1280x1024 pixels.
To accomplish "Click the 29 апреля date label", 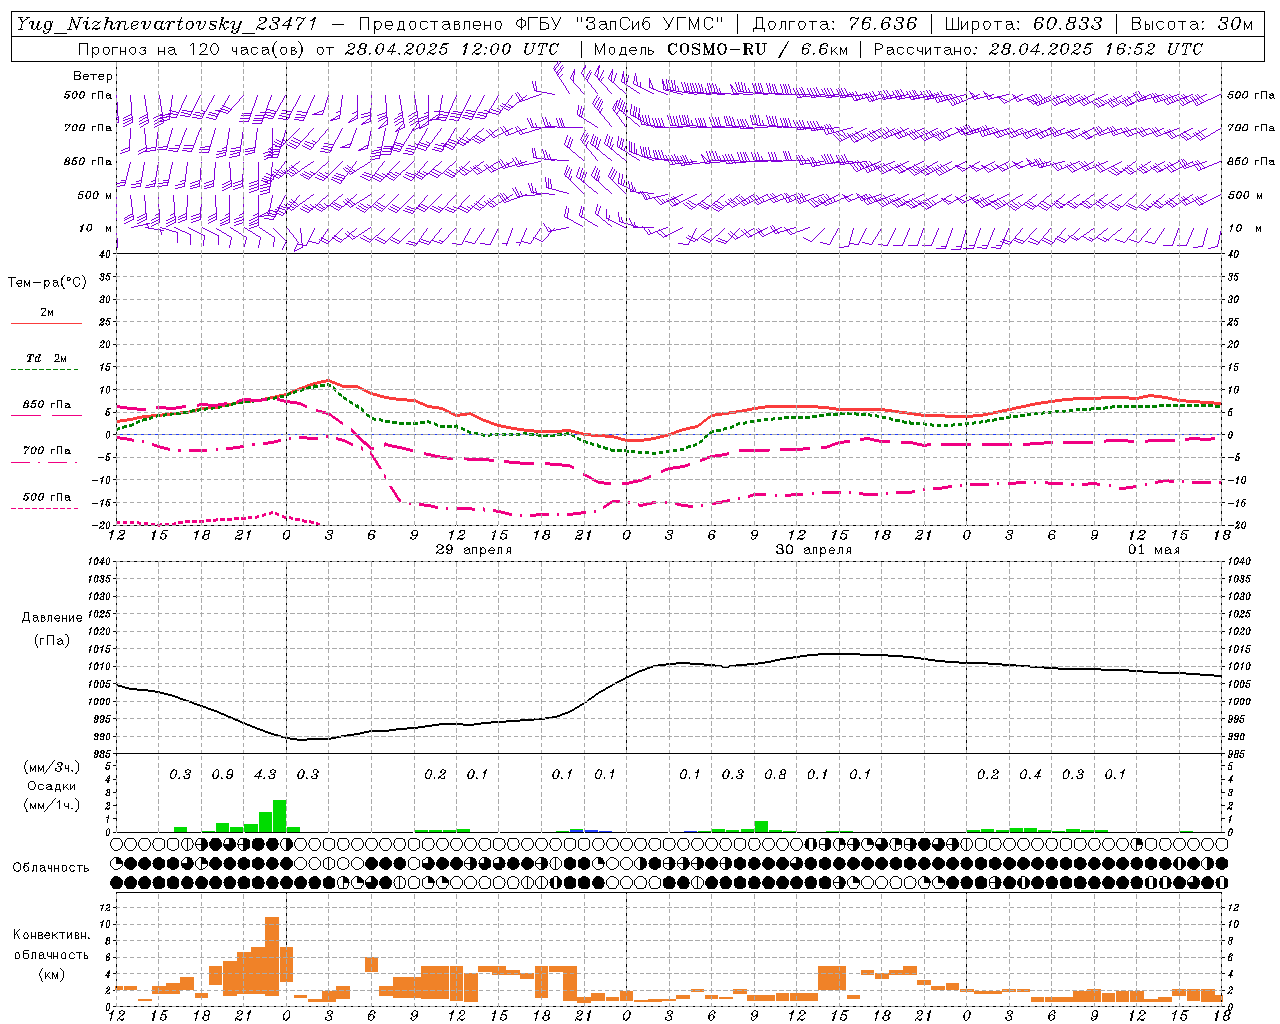I will [x=474, y=550].
